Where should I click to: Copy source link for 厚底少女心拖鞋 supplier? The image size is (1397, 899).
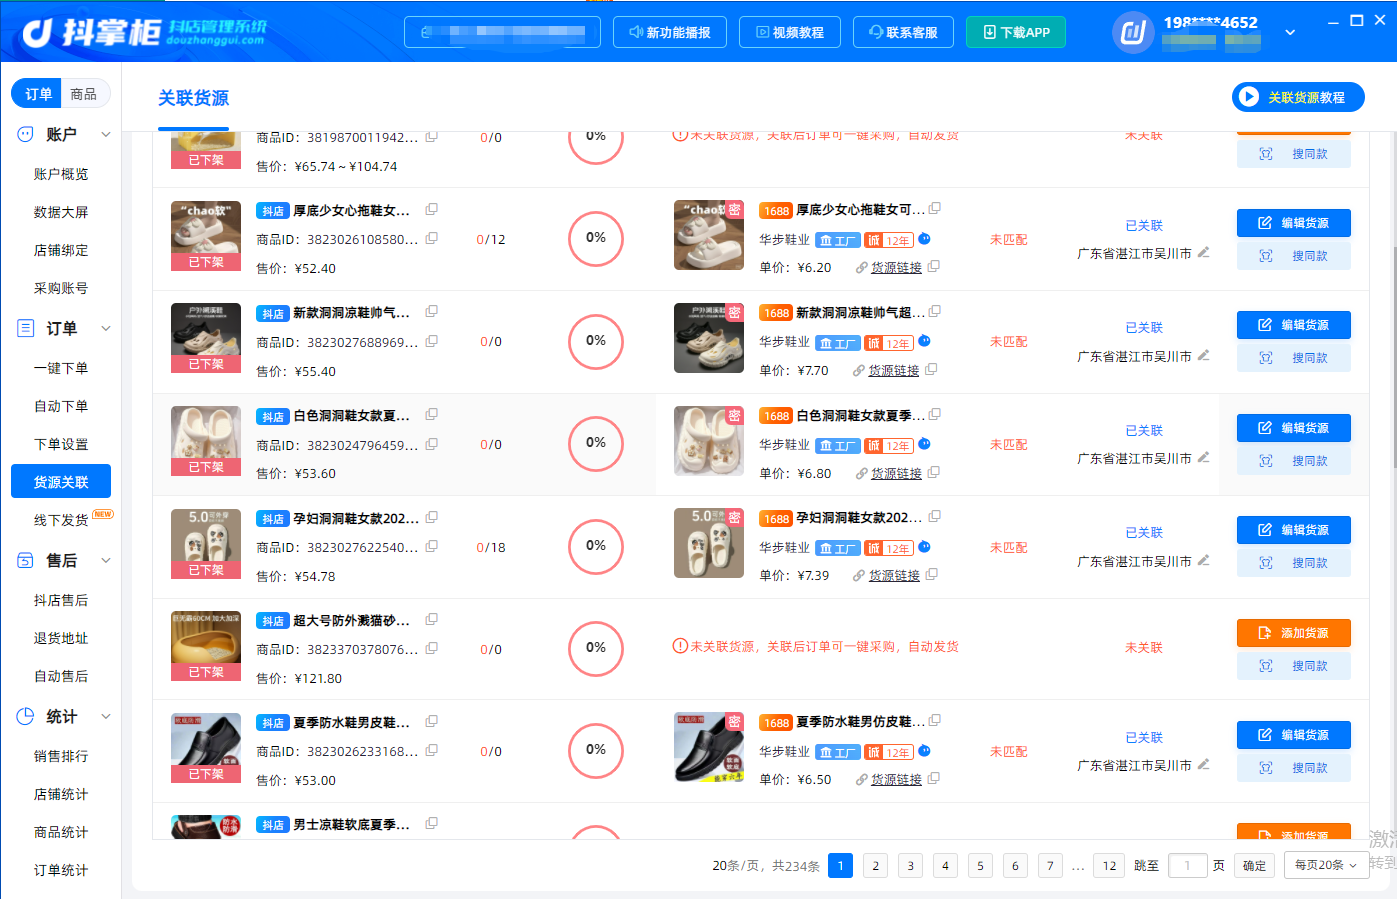pyautogui.click(x=933, y=267)
